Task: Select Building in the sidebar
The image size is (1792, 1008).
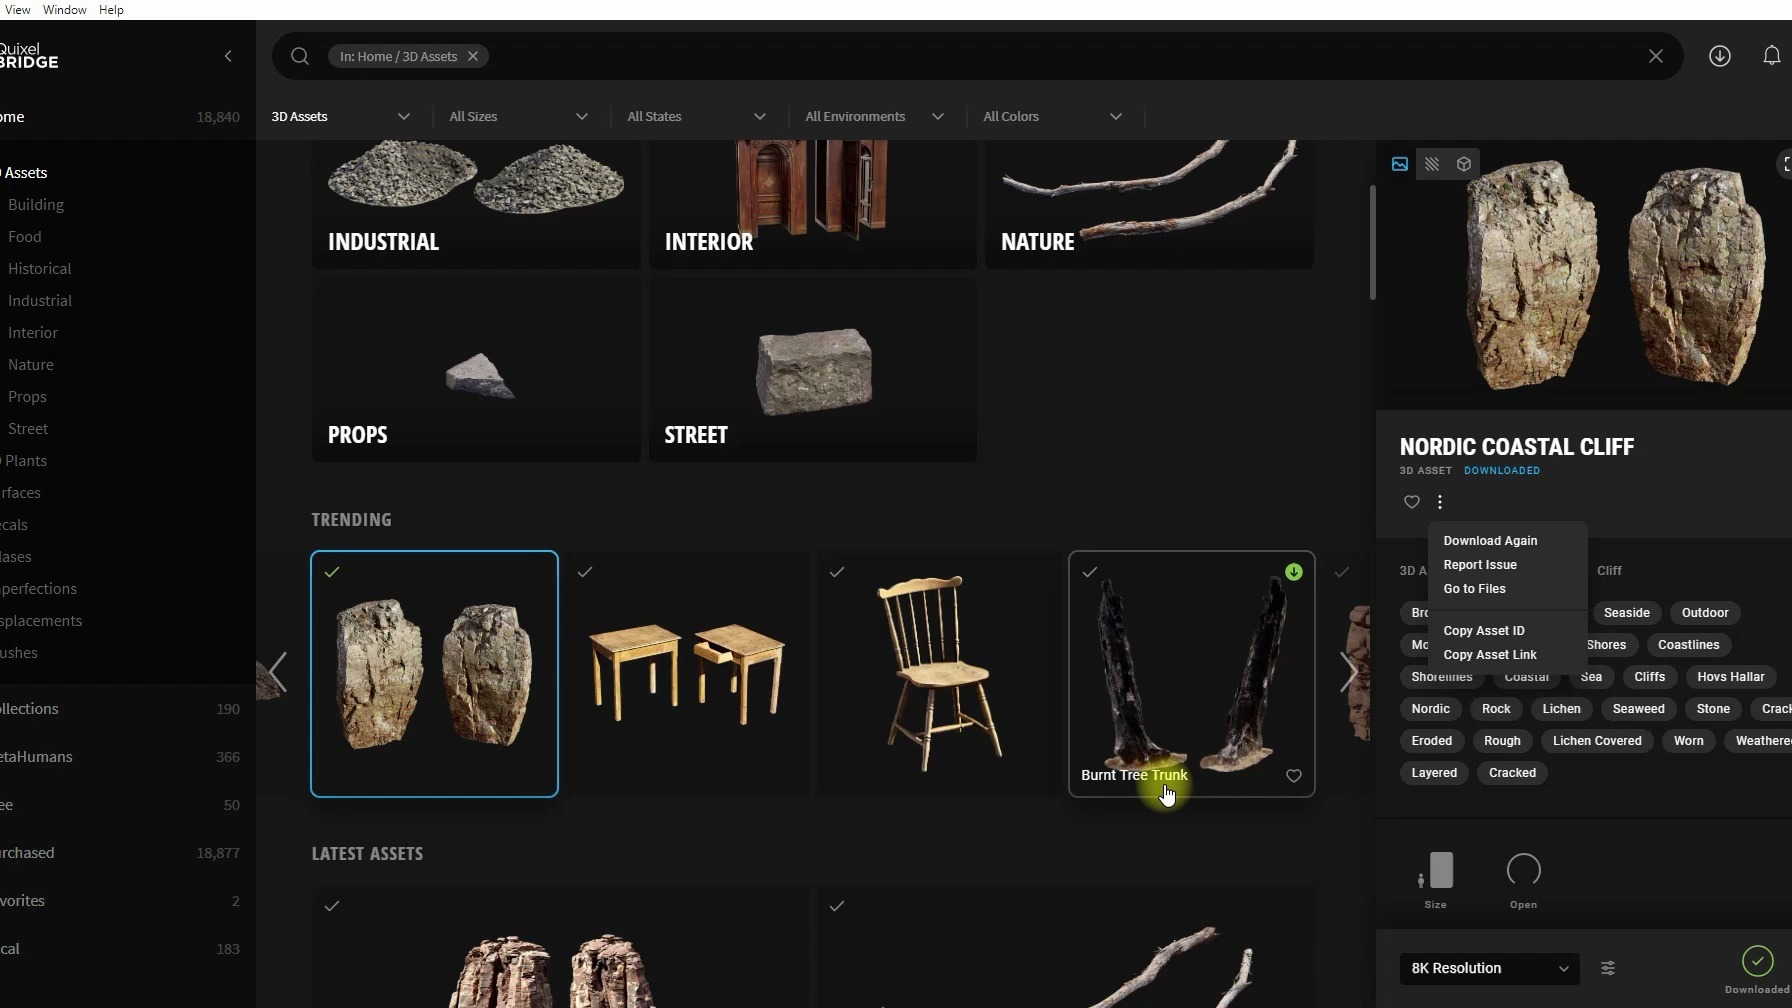Action: [x=36, y=205]
